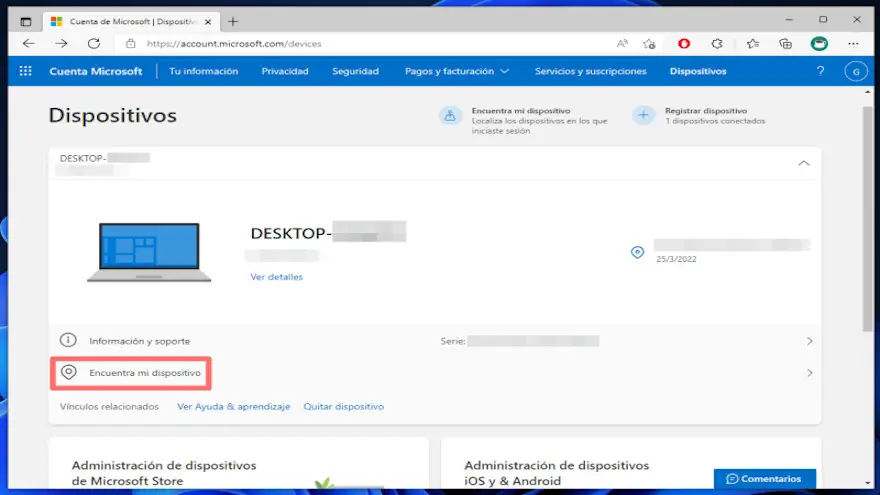Open Encuentra mi dispositivo row
880x495 pixels.
(435, 373)
